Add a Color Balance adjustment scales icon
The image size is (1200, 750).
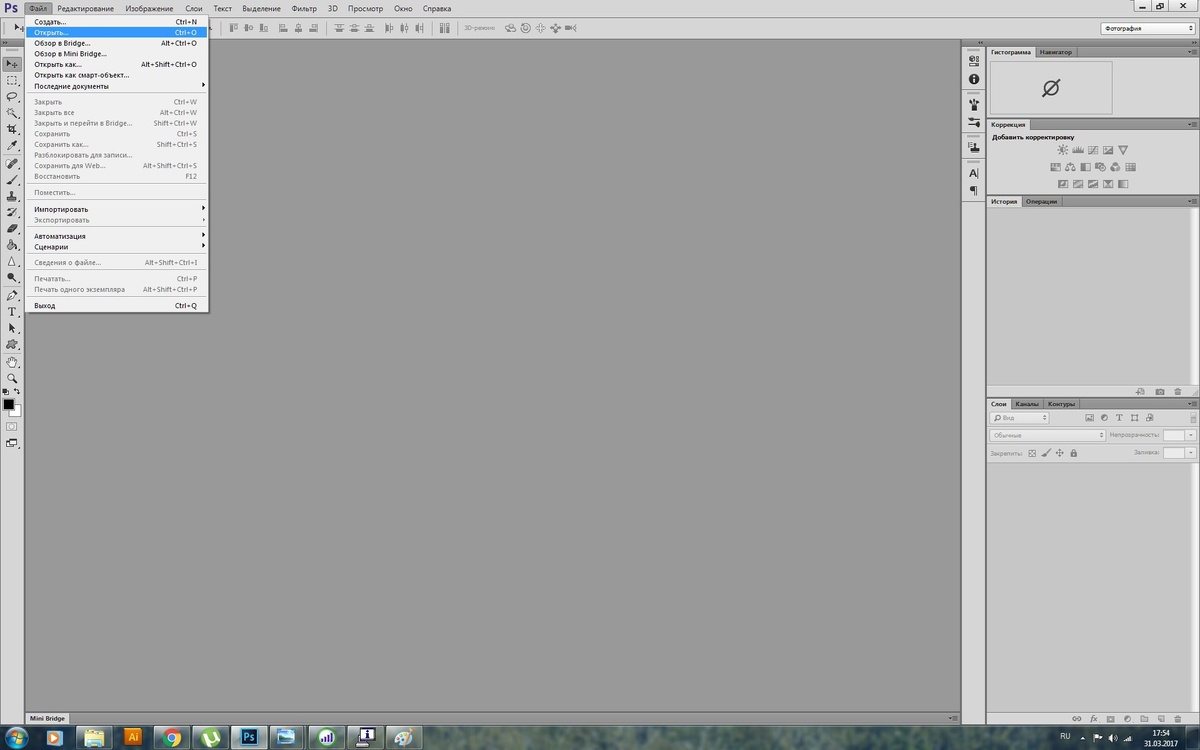pos(1070,167)
